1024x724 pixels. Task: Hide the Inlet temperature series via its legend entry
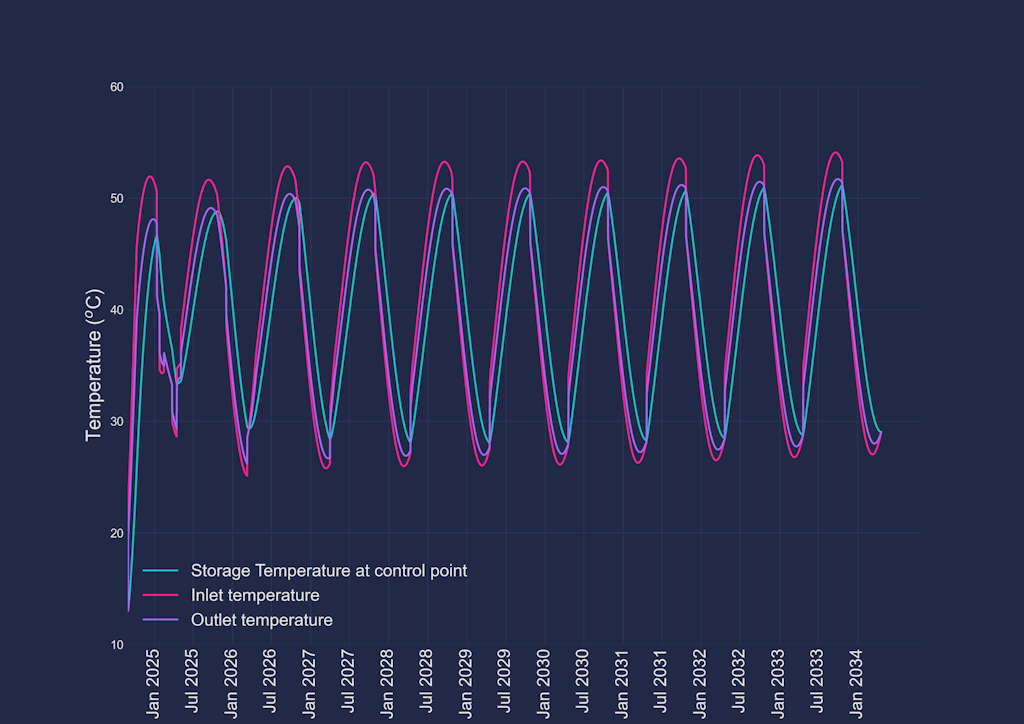255,595
